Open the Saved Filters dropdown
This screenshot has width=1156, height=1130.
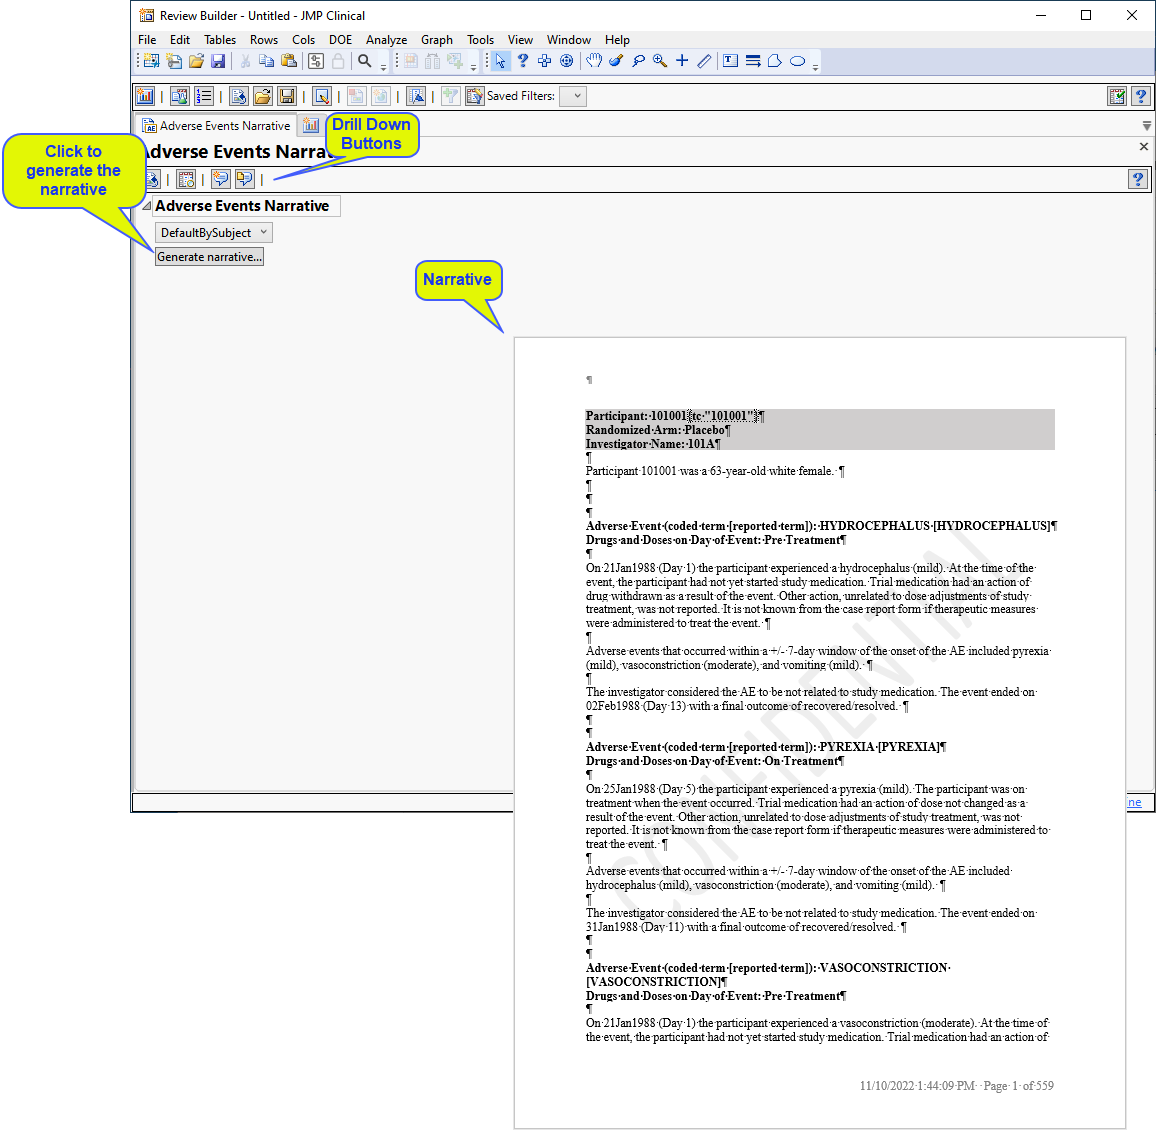(x=573, y=96)
